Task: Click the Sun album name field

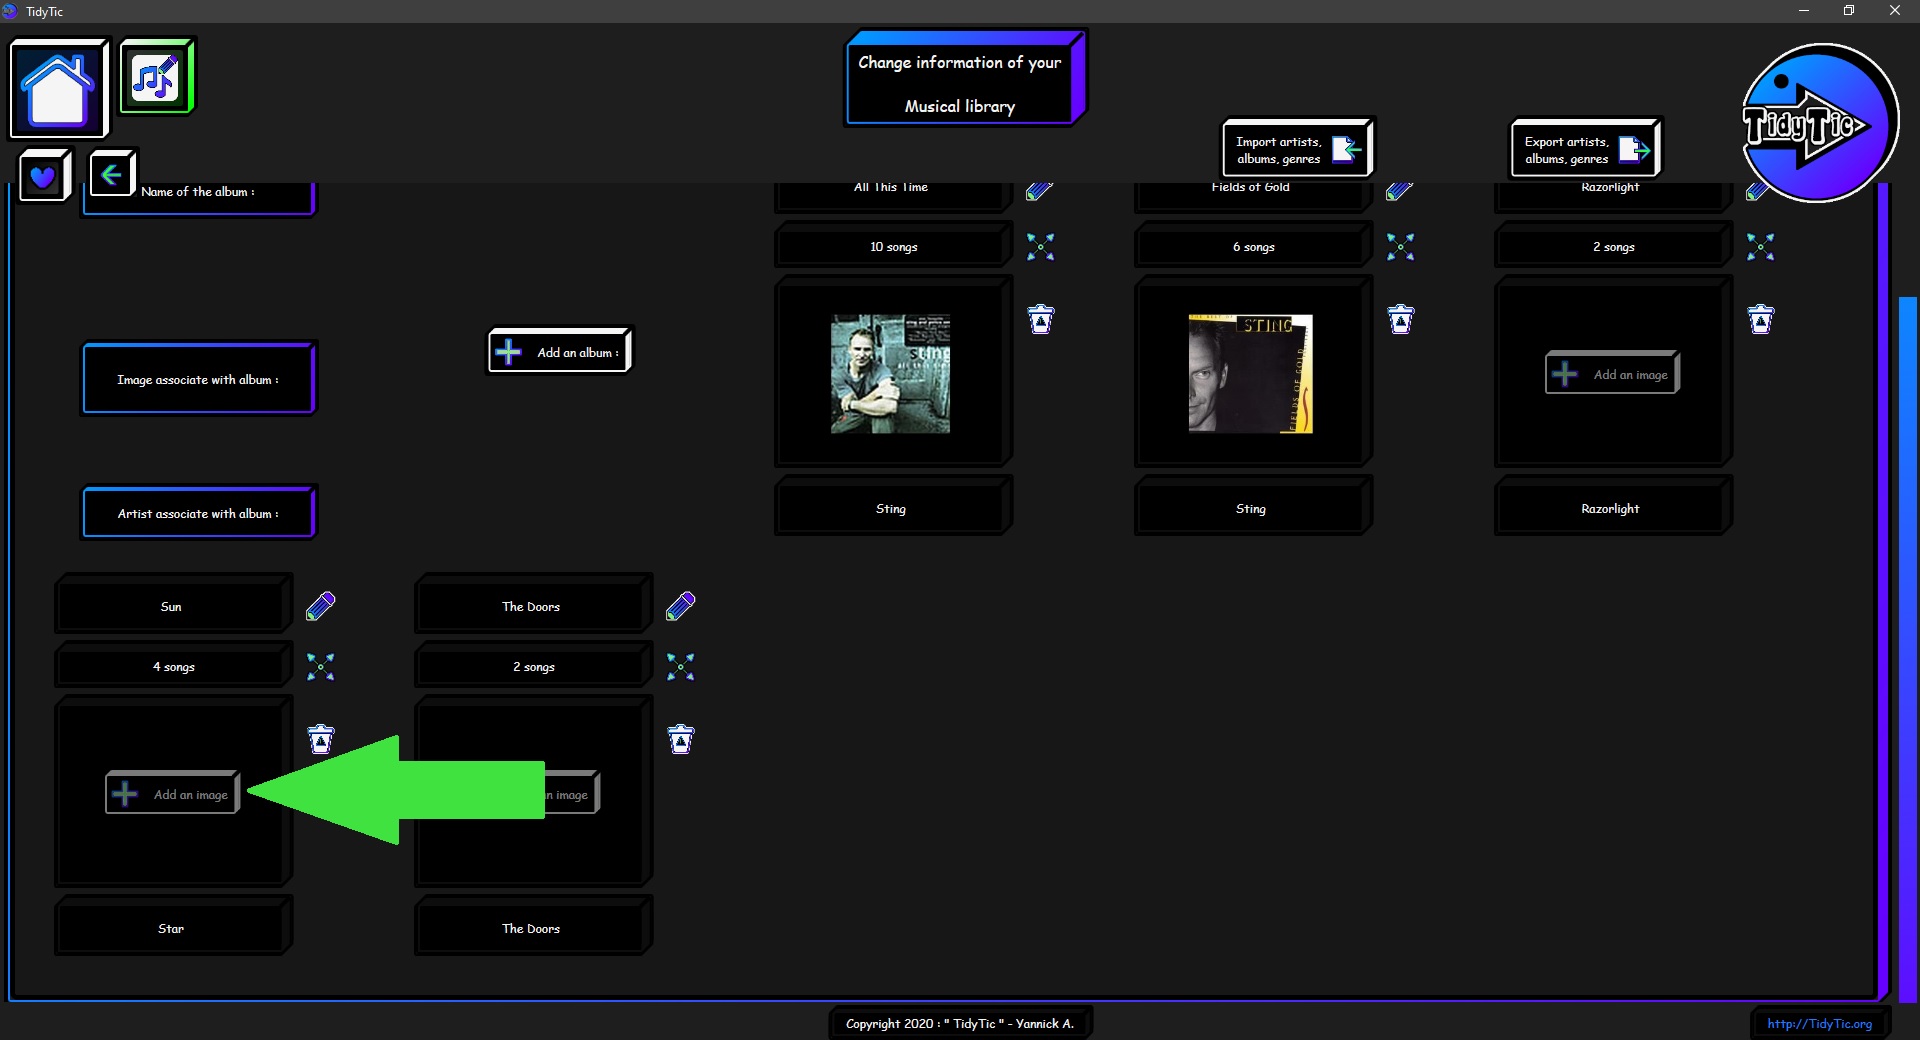Action: [x=173, y=603]
